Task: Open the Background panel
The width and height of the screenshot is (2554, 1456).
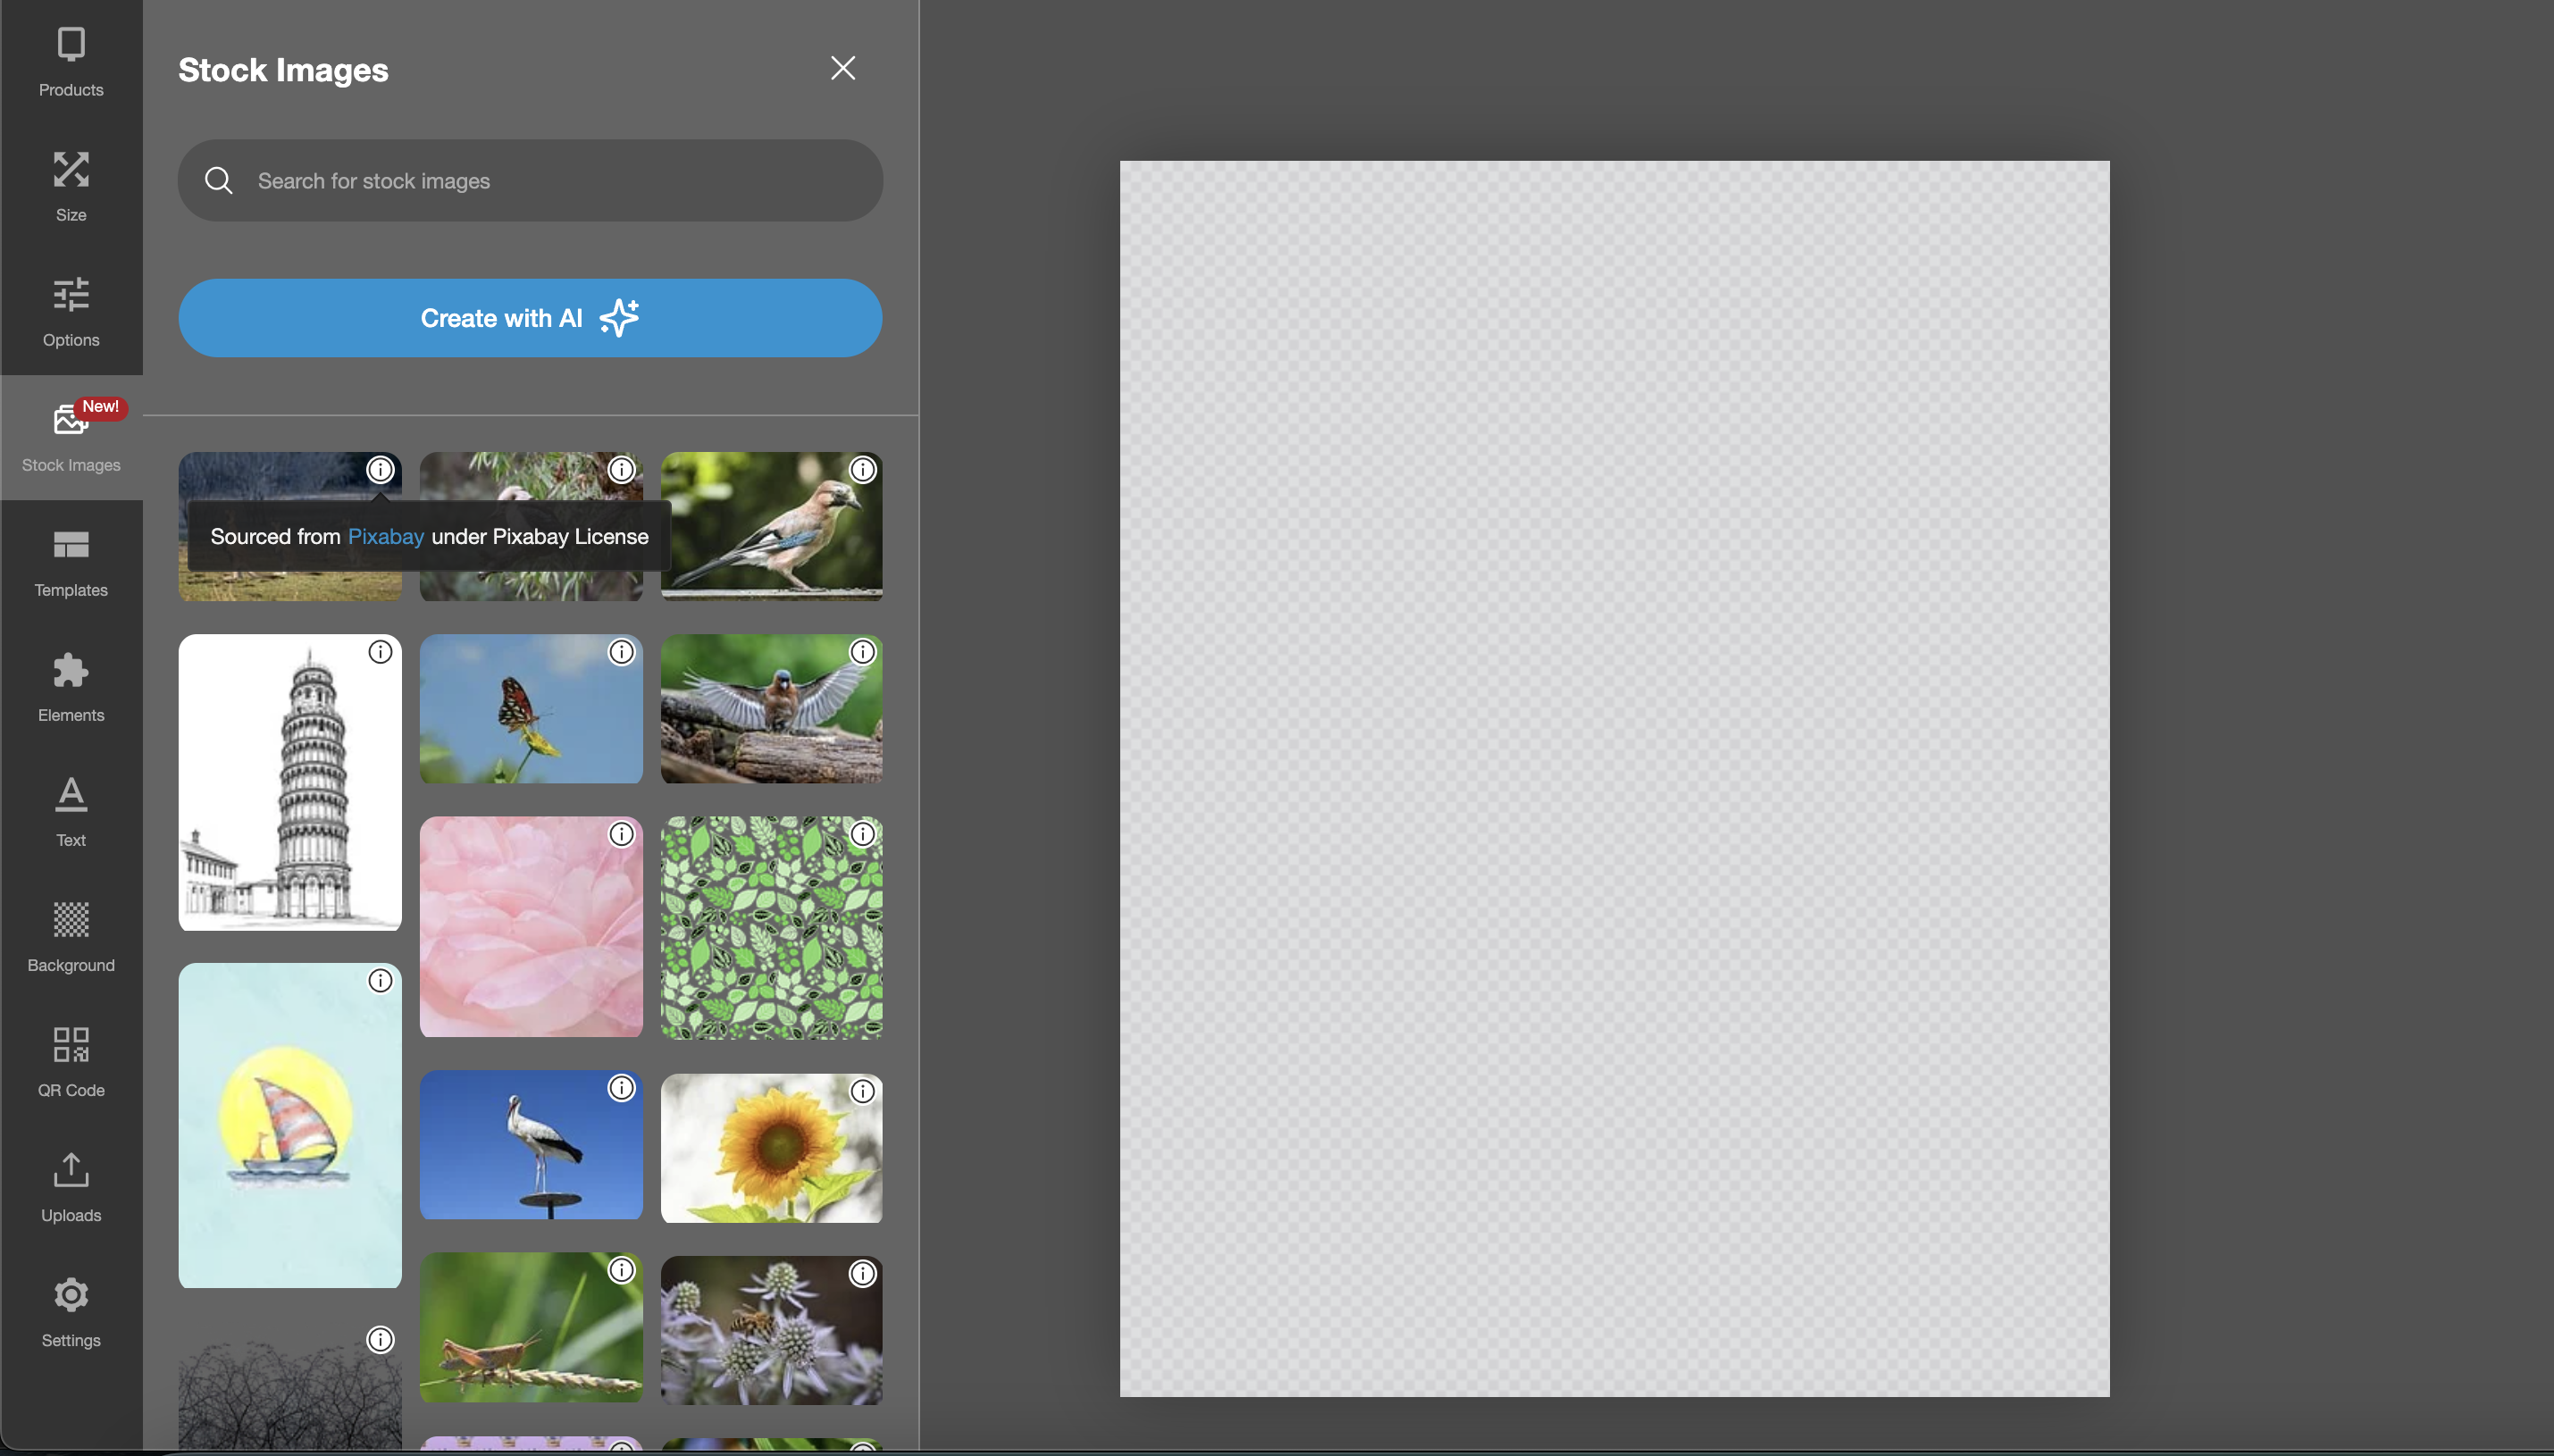Action: pos(71,937)
